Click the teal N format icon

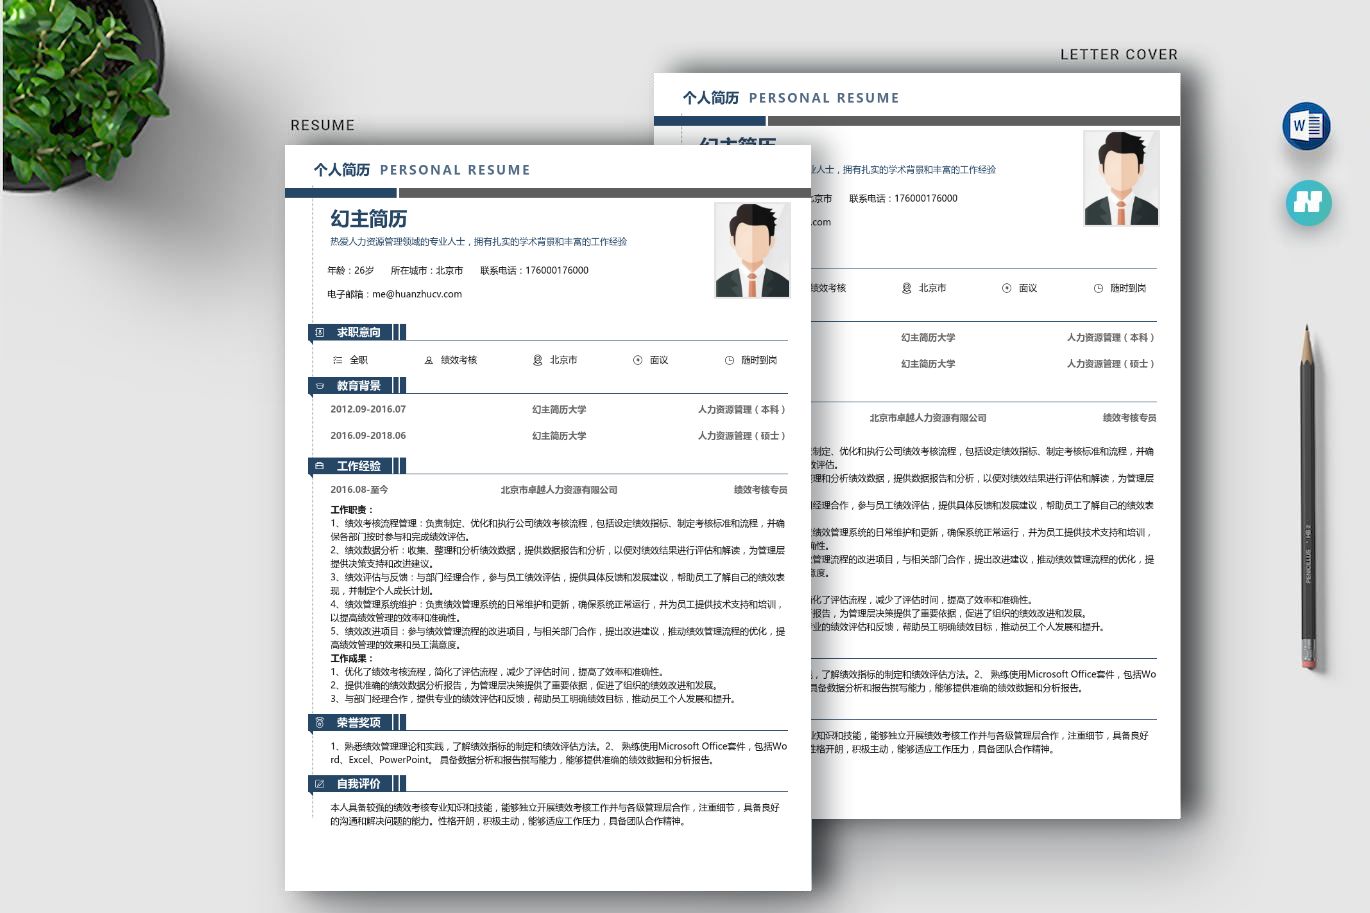click(x=1308, y=202)
